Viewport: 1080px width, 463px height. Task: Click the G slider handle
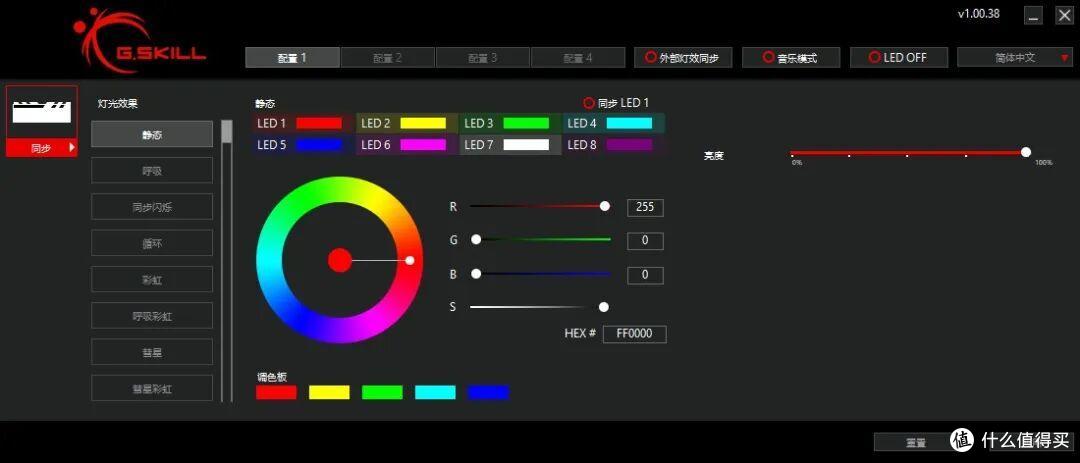[x=476, y=240]
